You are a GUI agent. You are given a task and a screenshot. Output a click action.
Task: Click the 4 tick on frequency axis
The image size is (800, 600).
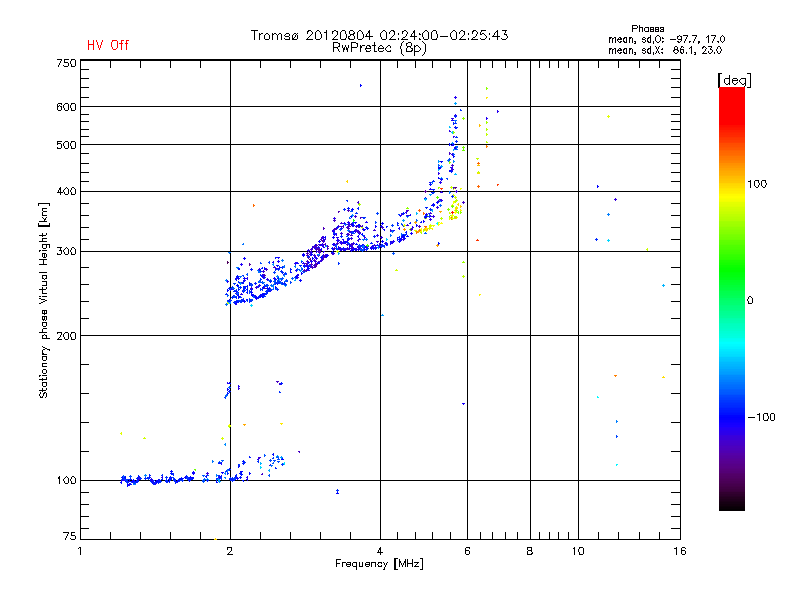click(x=380, y=551)
